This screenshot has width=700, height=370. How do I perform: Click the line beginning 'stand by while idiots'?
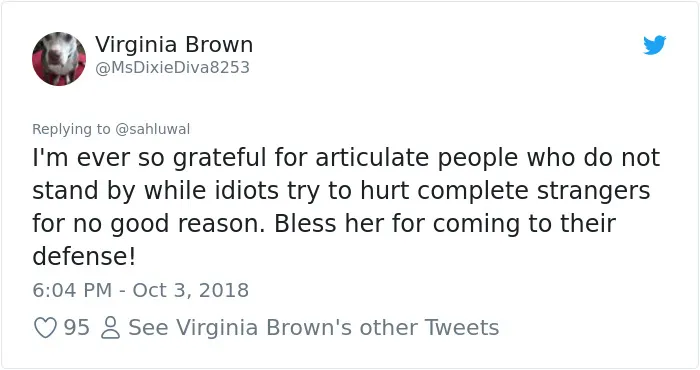pyautogui.click(x=341, y=191)
